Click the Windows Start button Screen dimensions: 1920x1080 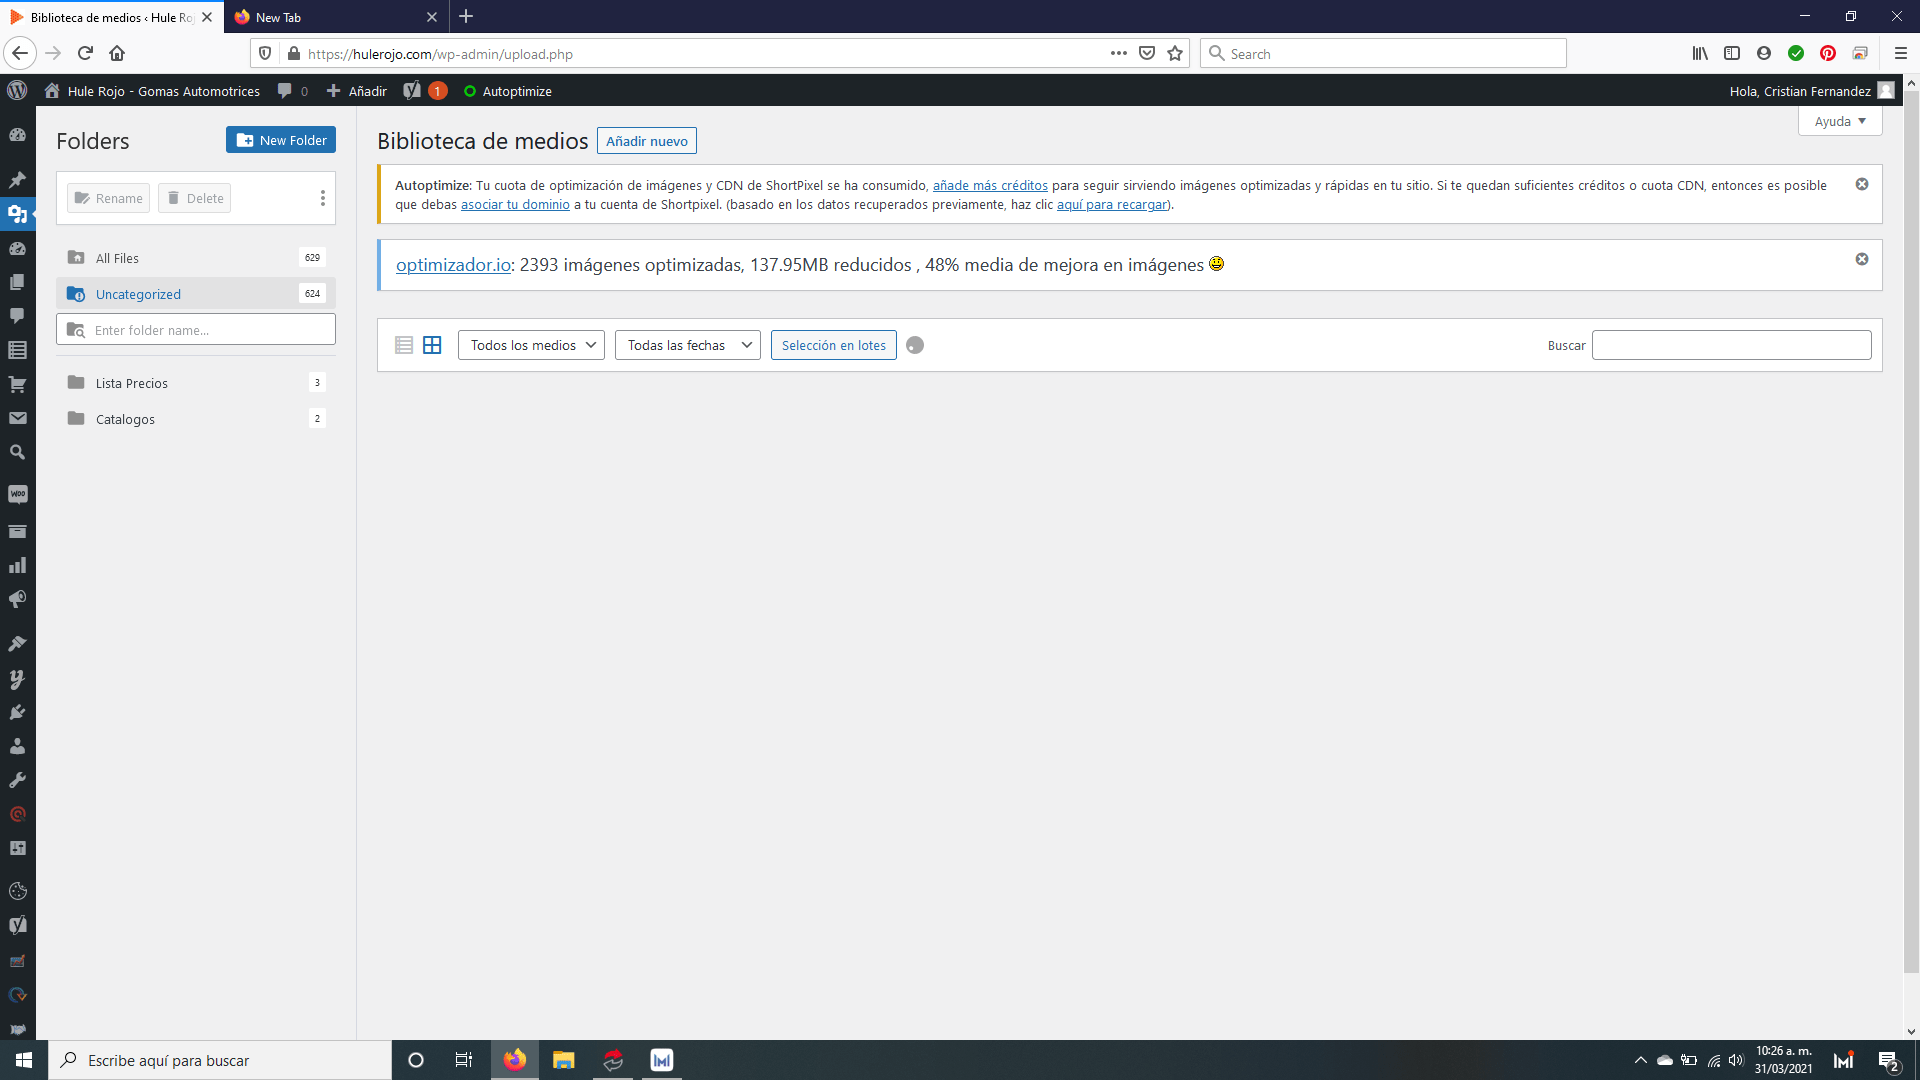[x=24, y=1060]
